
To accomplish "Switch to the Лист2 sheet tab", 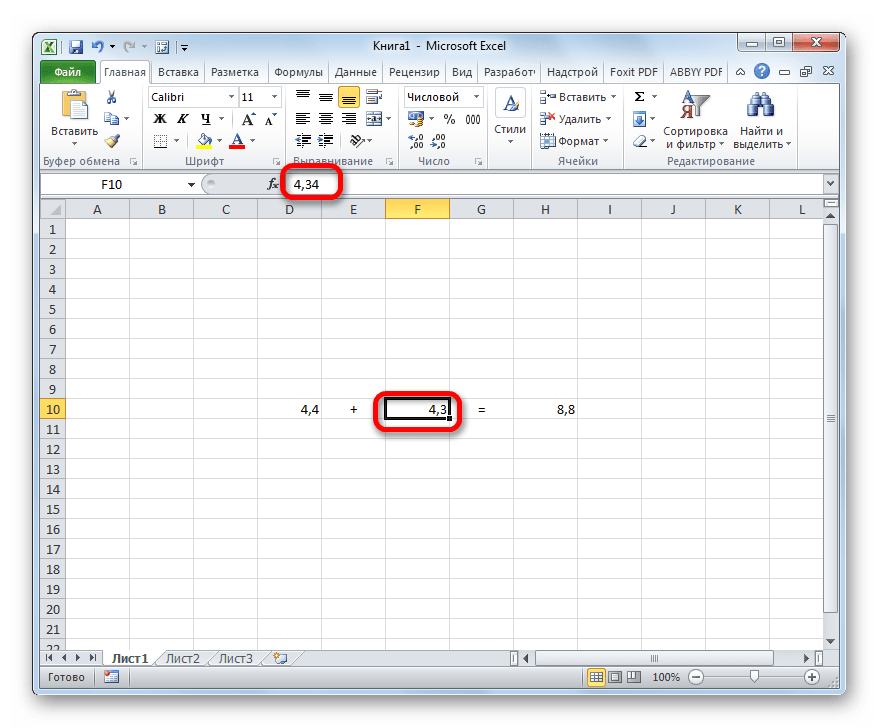I will point(183,658).
